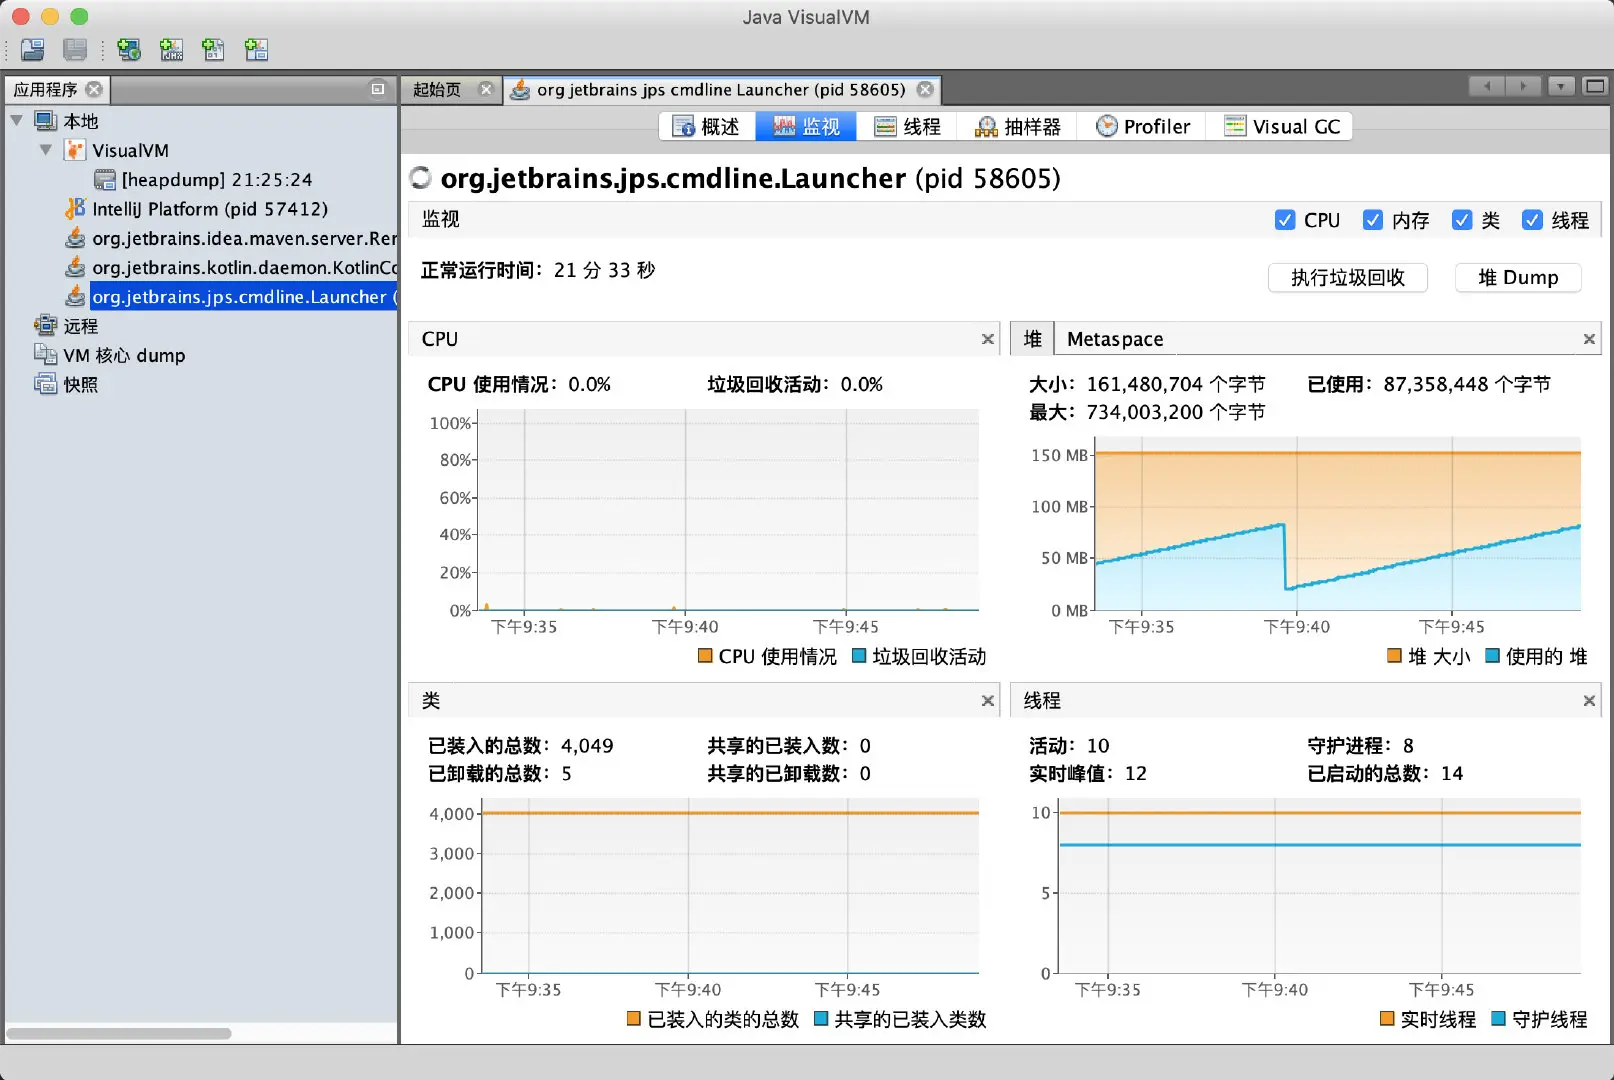
Task: Switch to the Profiler tab
Action: point(1143,126)
